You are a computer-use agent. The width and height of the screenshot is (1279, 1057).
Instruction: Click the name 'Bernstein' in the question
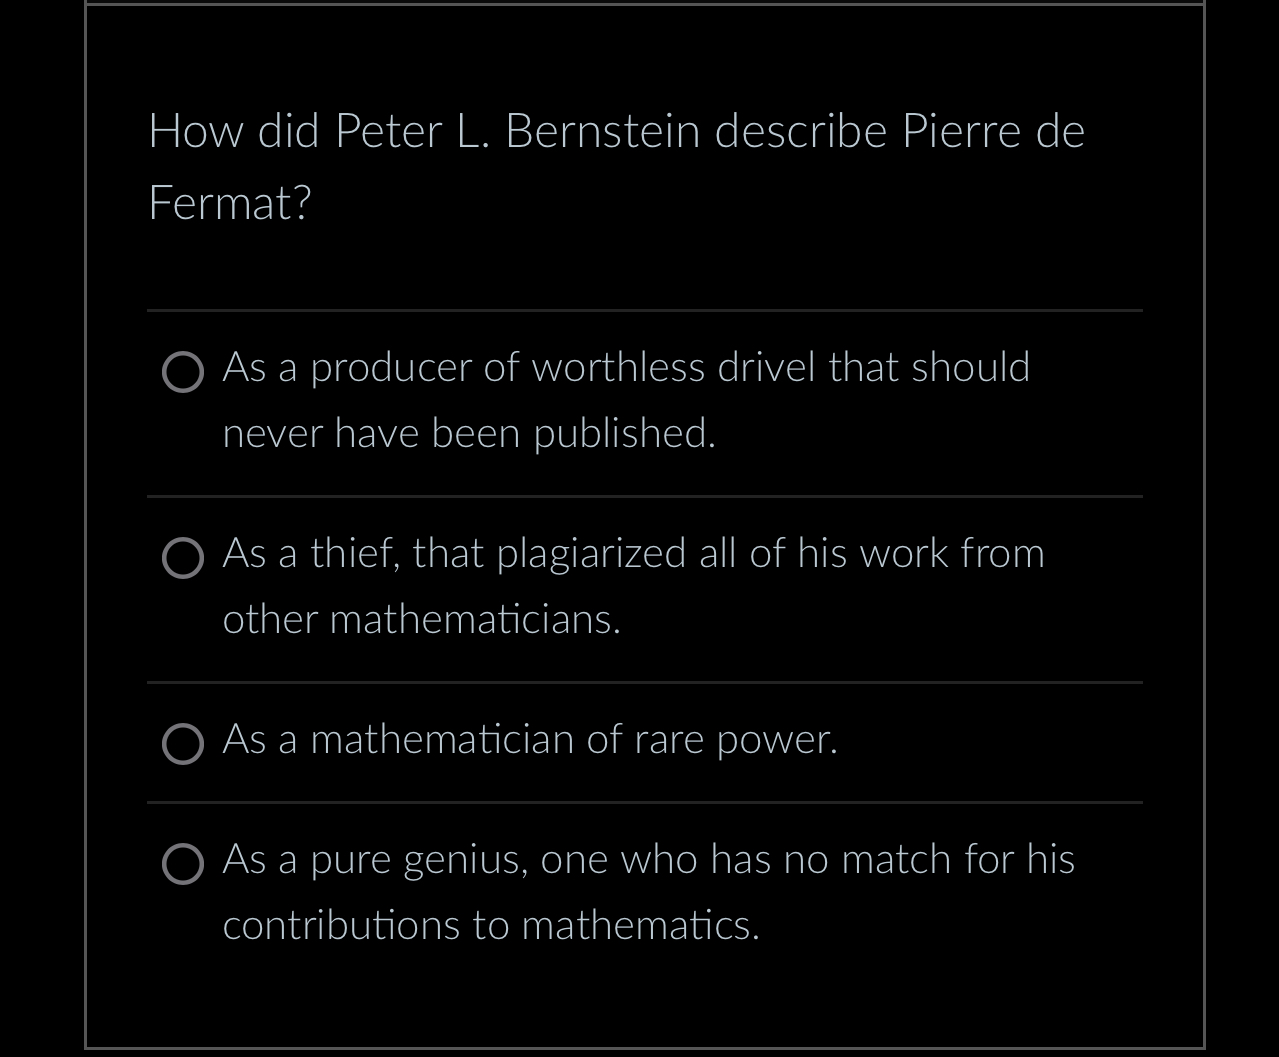click(602, 132)
